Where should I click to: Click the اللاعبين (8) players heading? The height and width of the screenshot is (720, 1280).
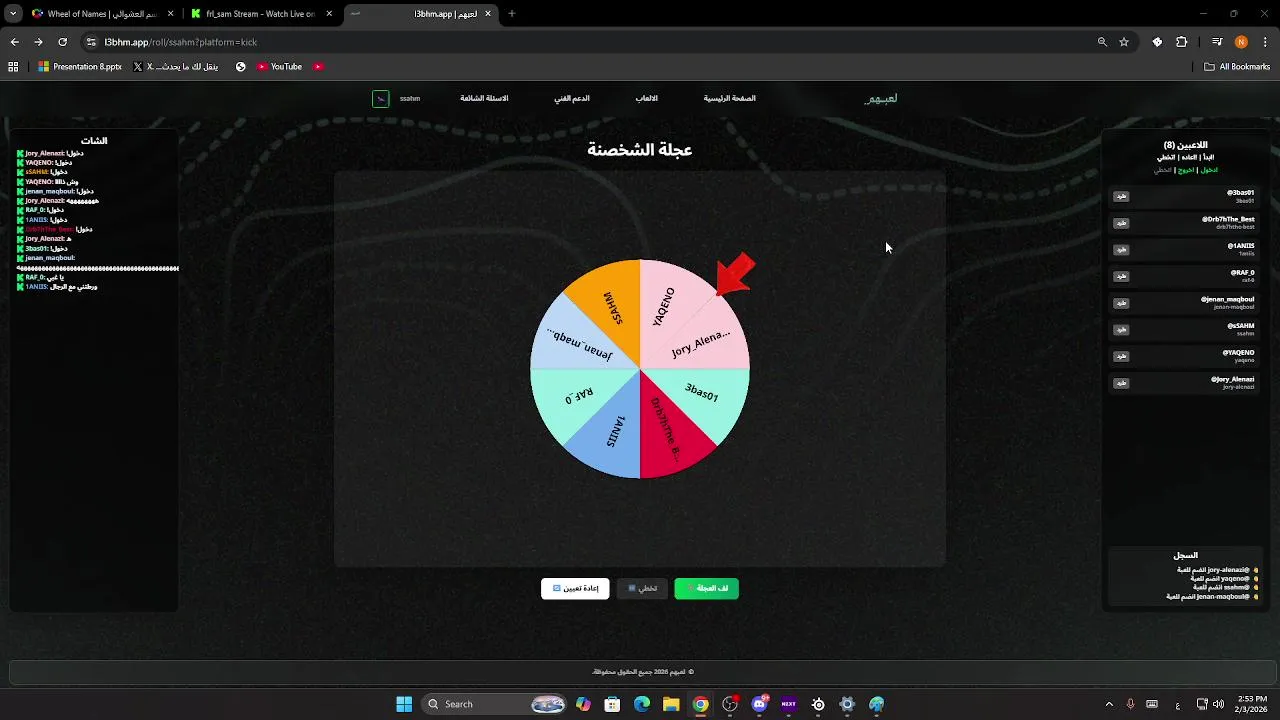[x=1185, y=145]
